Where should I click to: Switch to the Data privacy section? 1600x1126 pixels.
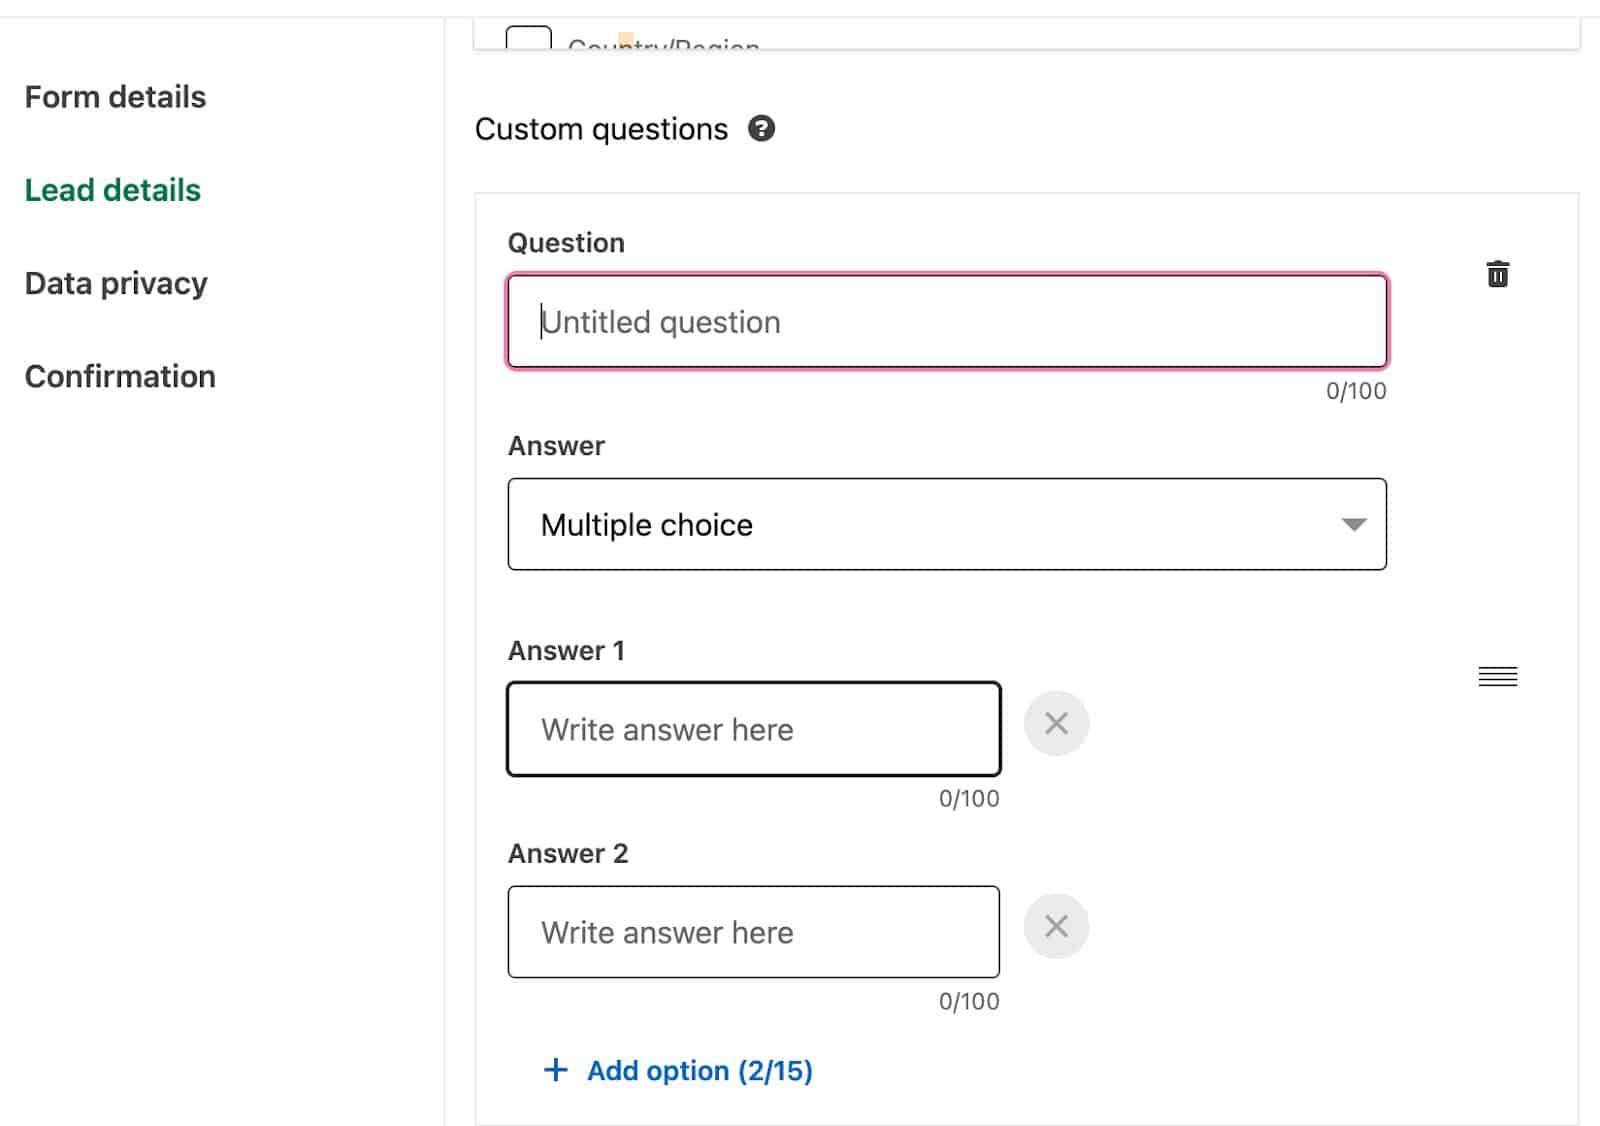[x=115, y=283]
